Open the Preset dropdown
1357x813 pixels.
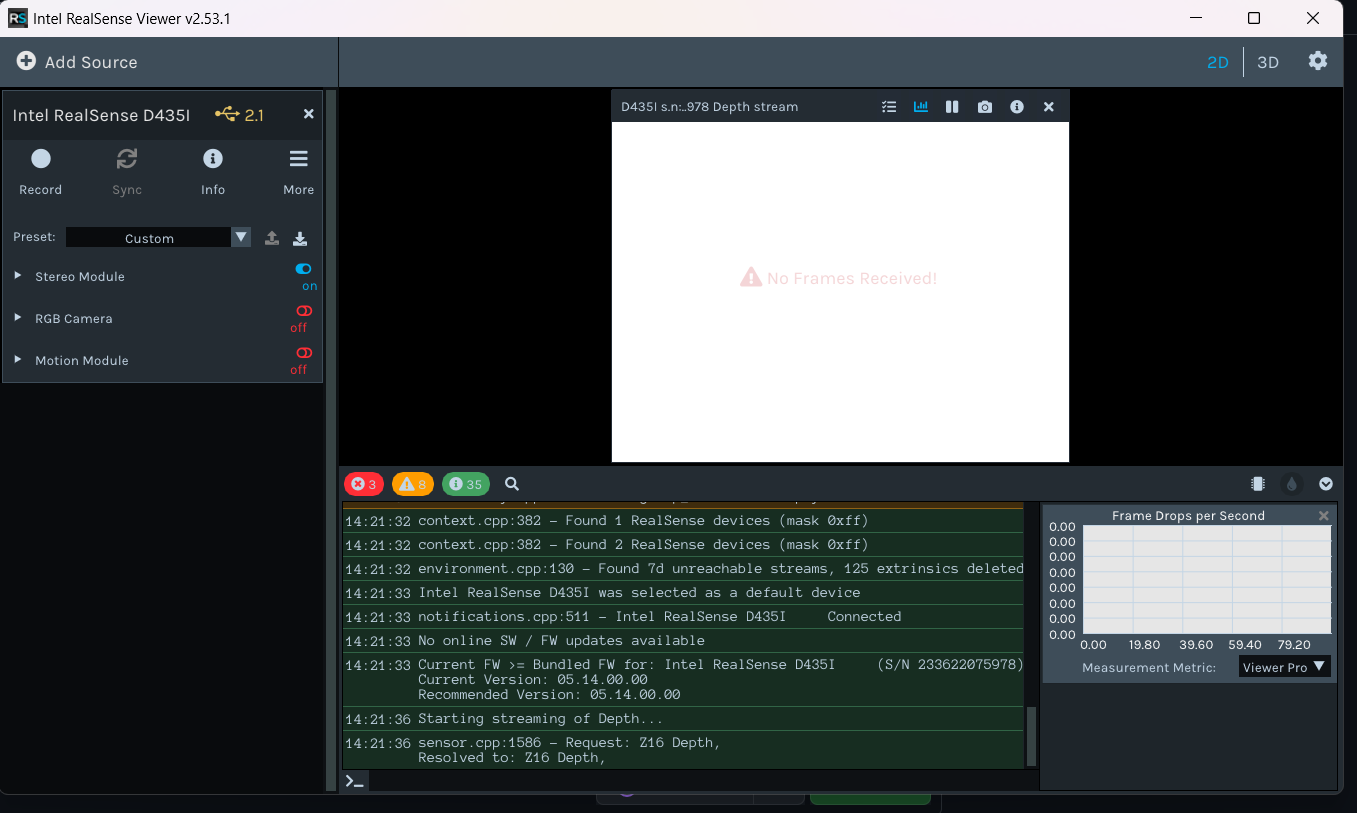click(x=240, y=237)
